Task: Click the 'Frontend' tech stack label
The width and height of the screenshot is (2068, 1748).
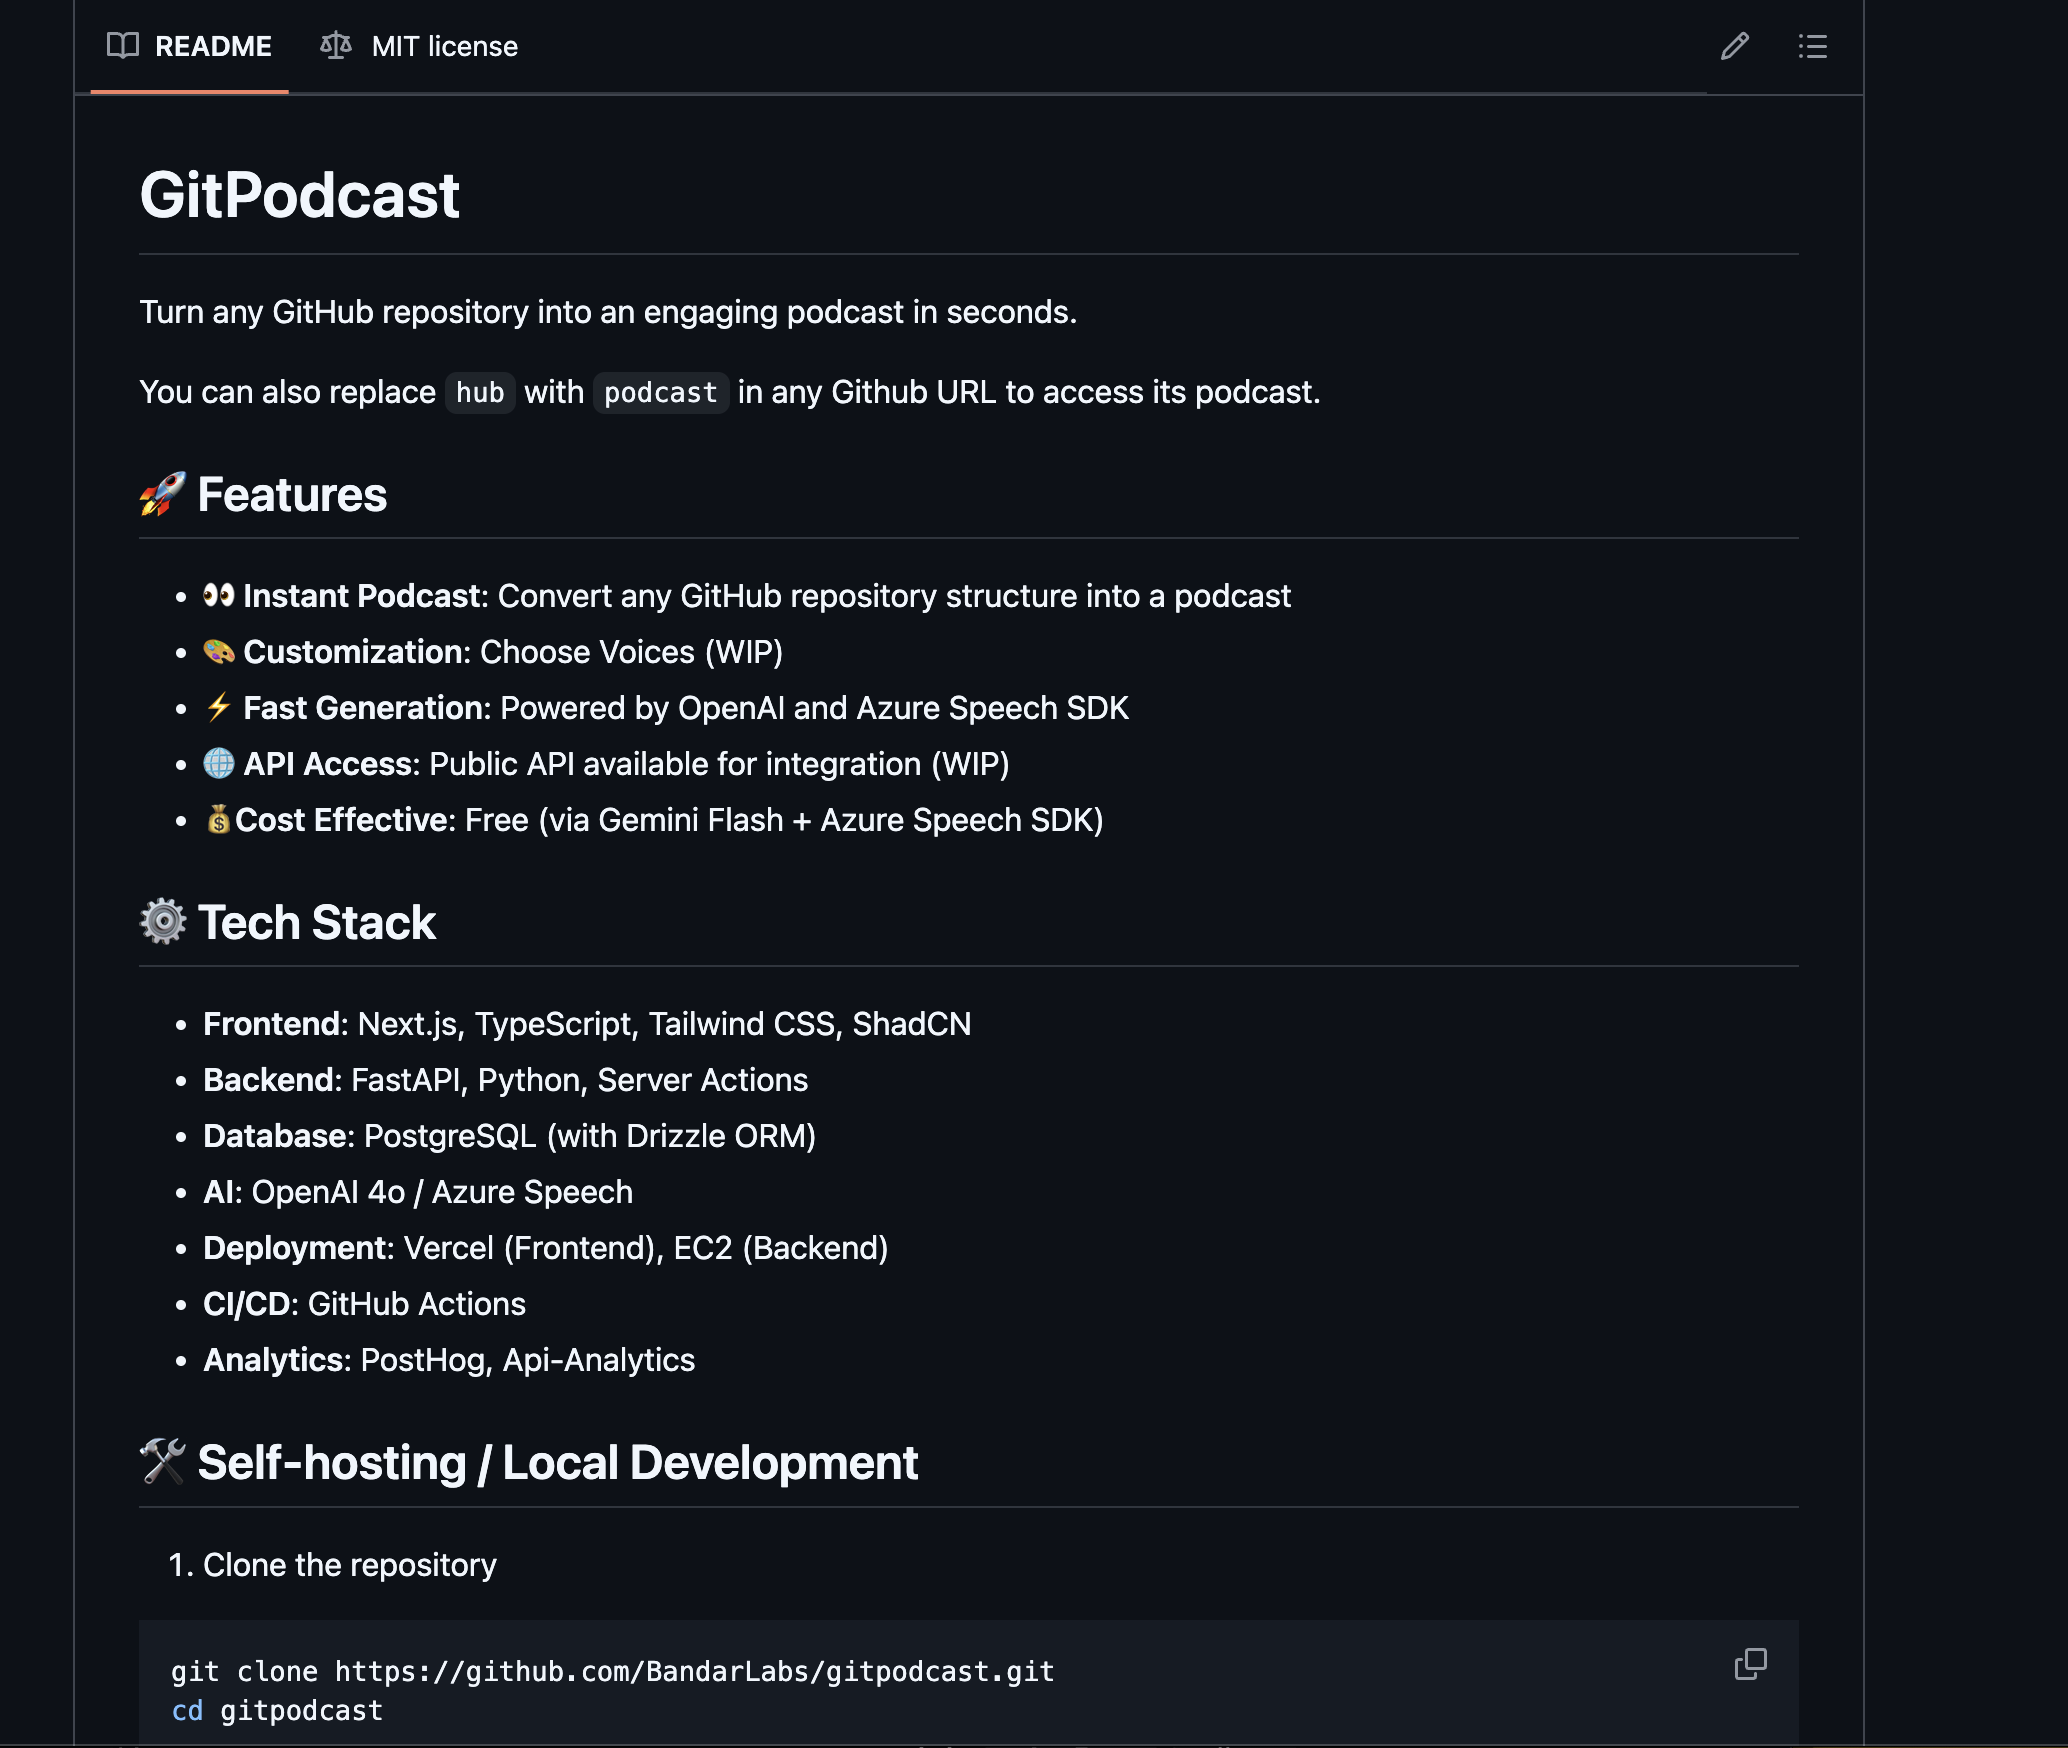Action: point(272,1024)
